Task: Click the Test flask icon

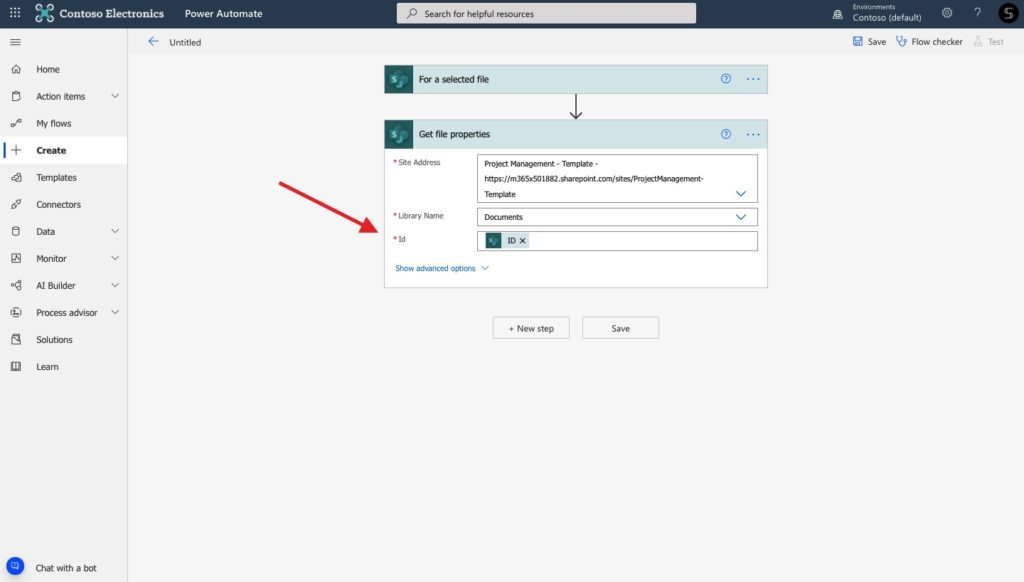Action: click(978, 41)
